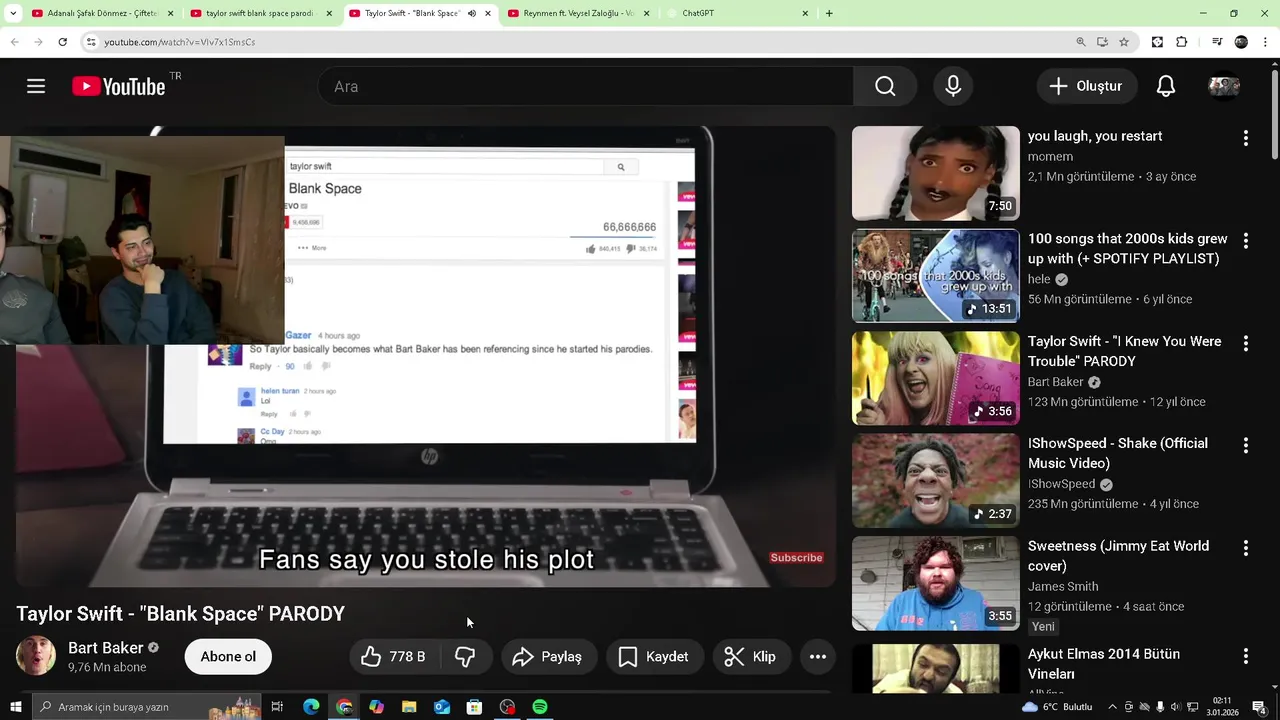Image resolution: width=1280 pixels, height=720 pixels.
Task: Show hidden system tray icons
Action: 1113,707
